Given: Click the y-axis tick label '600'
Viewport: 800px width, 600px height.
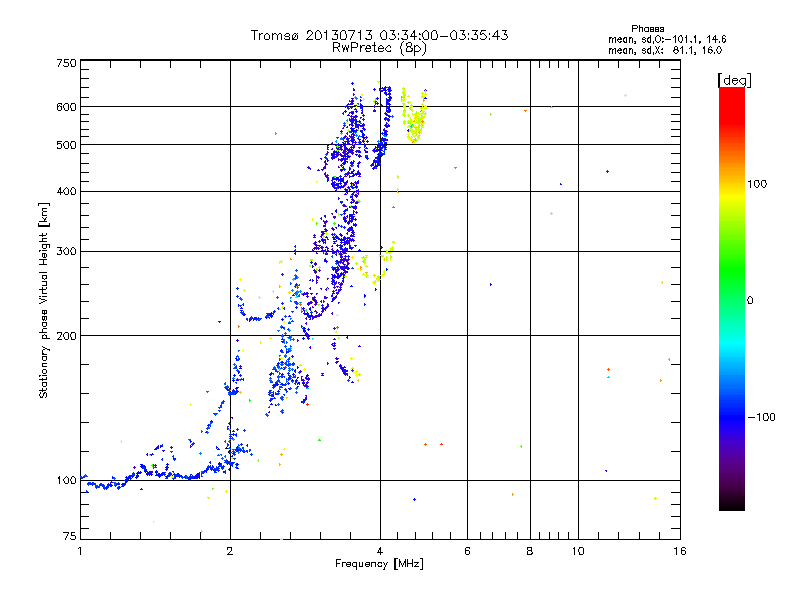Looking at the screenshot, I should click(66, 107).
